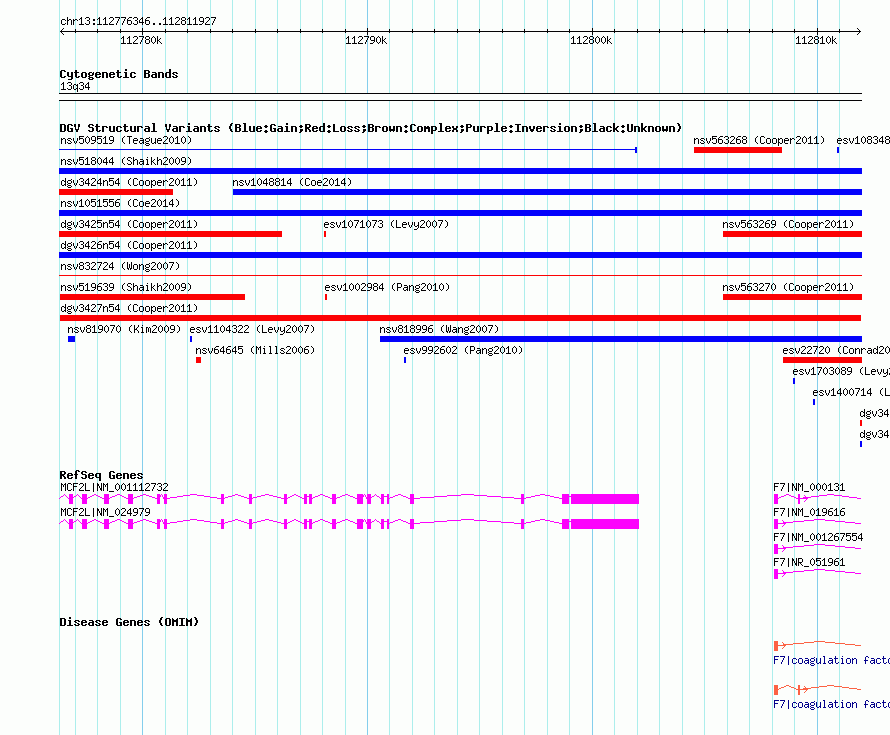The image size is (890, 735).
Task: Select the nsv832724 (Wong2007) variant label
Action: 120,266
